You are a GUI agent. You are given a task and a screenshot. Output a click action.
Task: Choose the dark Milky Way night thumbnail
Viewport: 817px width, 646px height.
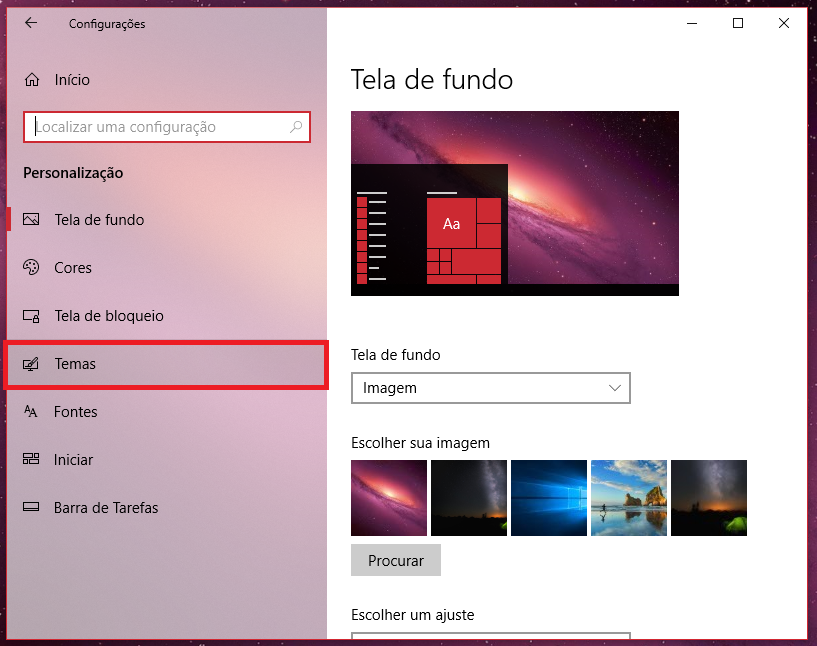click(x=469, y=498)
